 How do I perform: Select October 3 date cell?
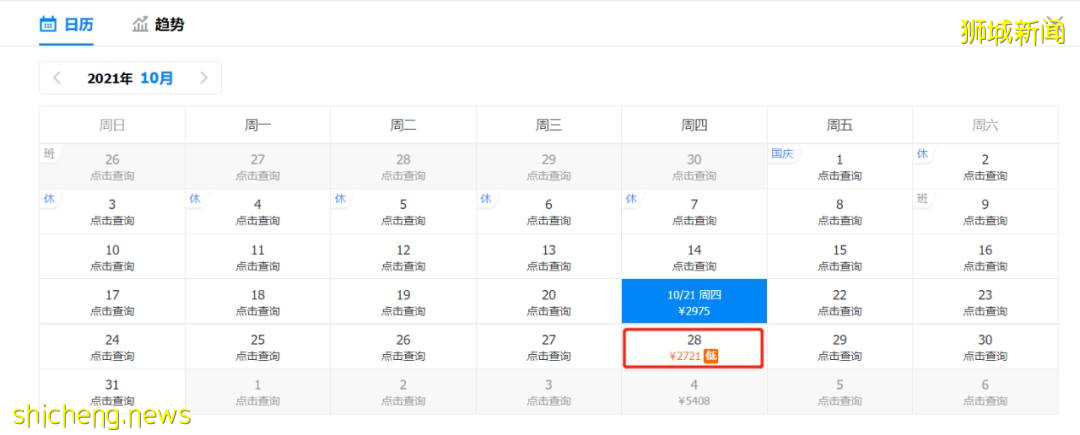point(112,211)
